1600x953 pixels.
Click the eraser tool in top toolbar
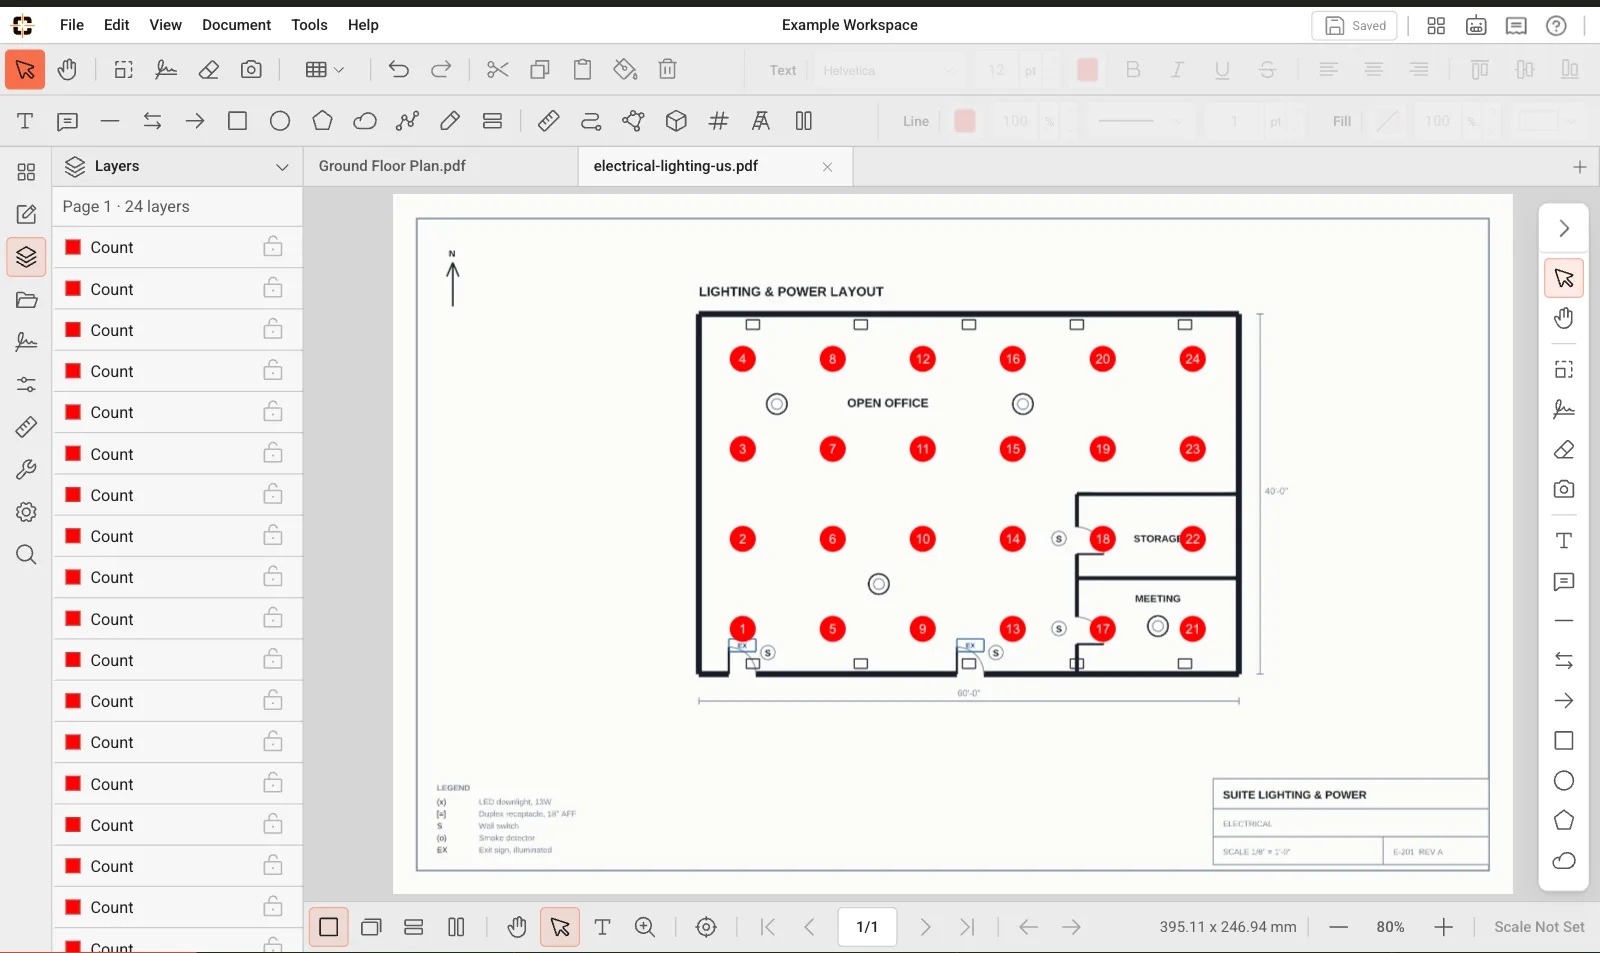[208, 70]
